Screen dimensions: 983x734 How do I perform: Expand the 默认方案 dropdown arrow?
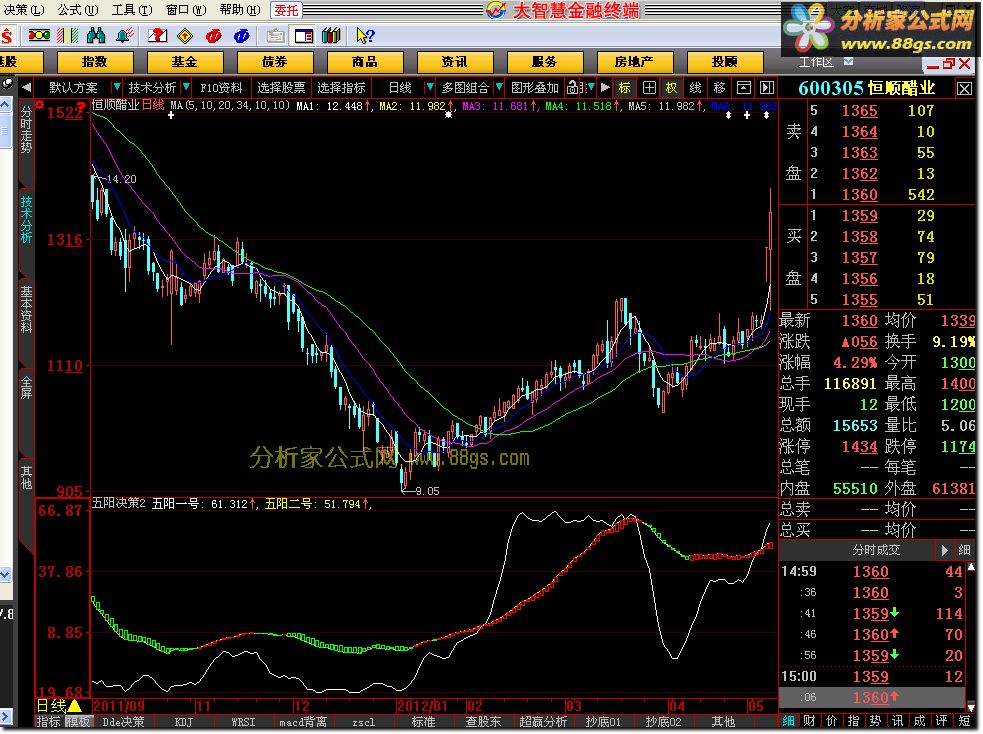(117, 87)
